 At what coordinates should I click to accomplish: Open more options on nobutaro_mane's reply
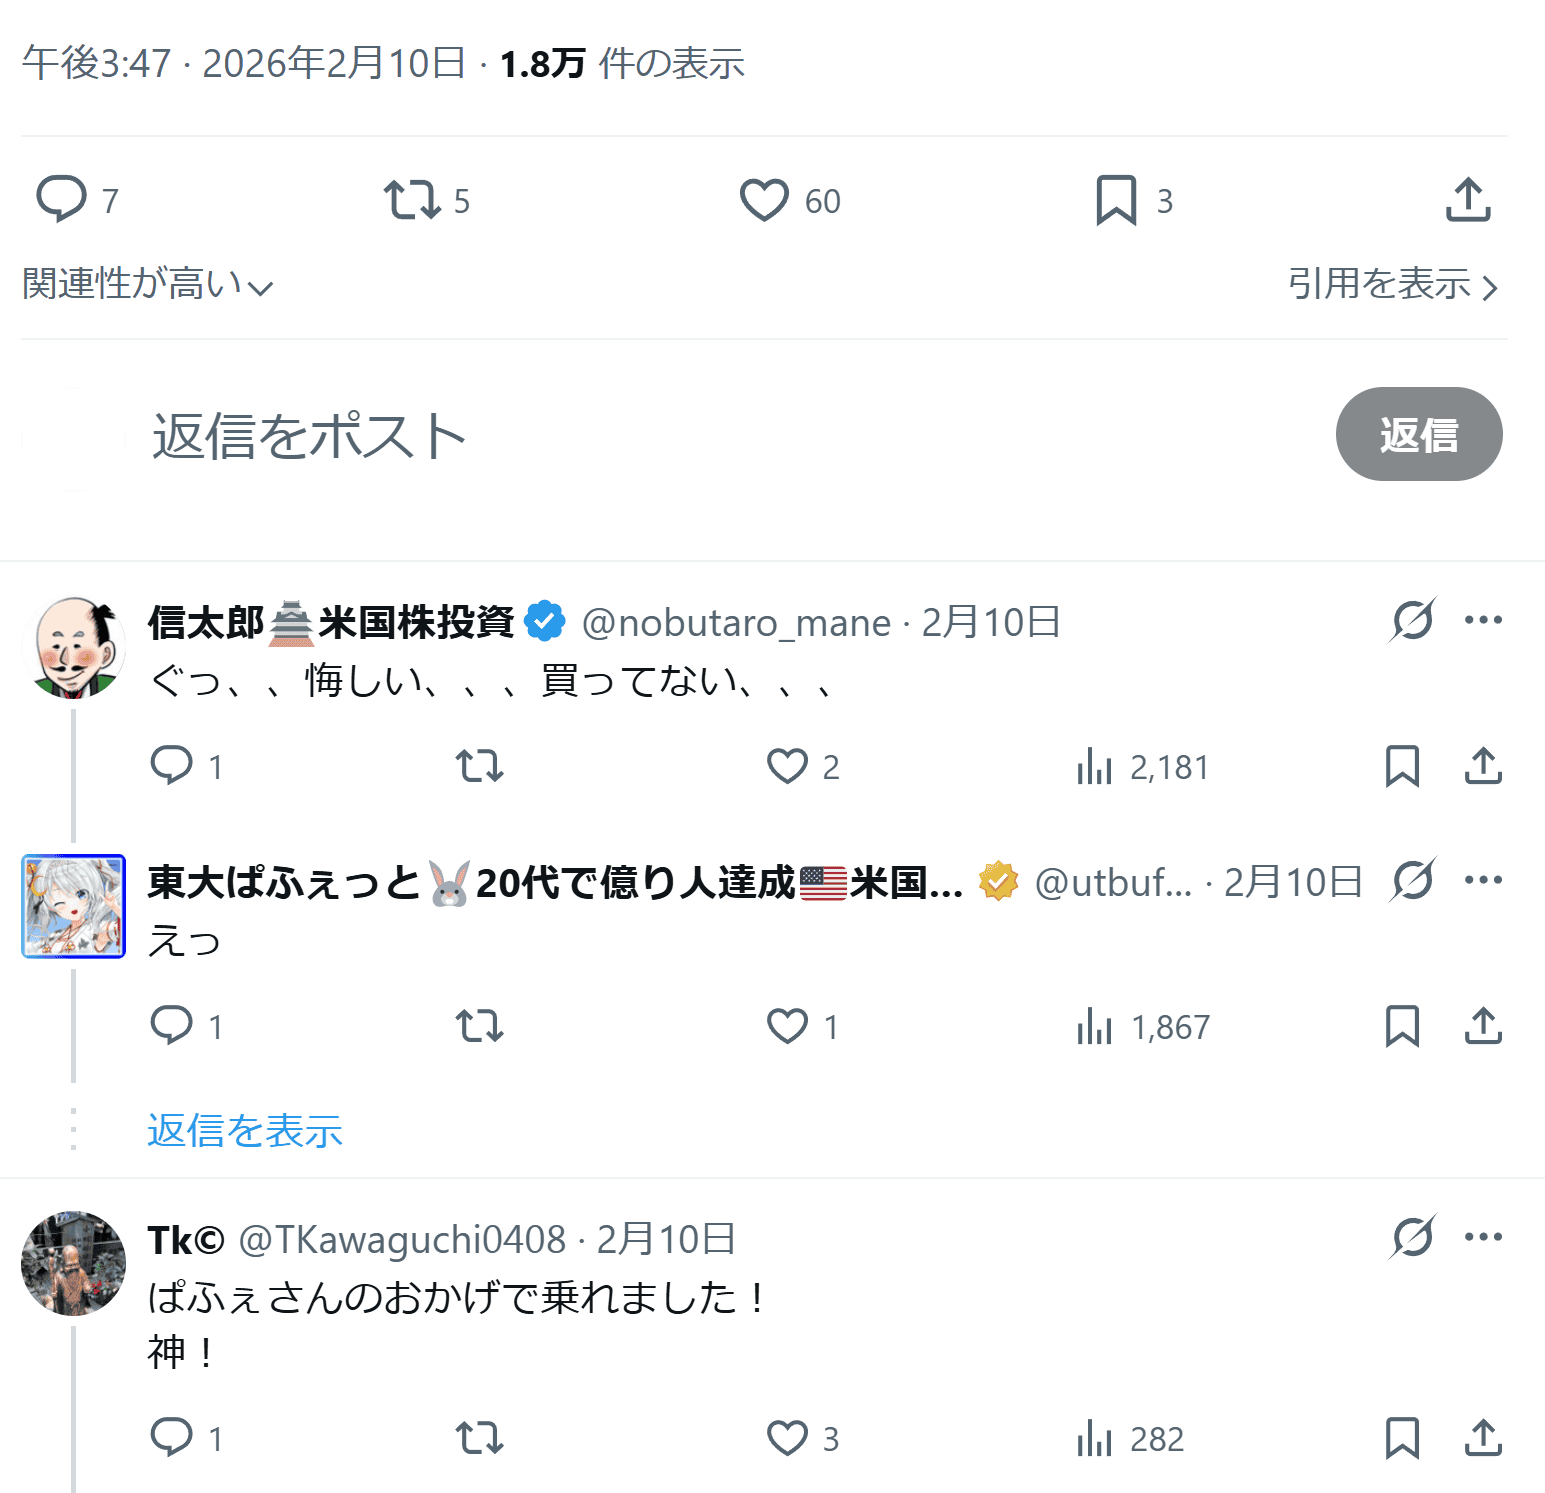point(1483,620)
